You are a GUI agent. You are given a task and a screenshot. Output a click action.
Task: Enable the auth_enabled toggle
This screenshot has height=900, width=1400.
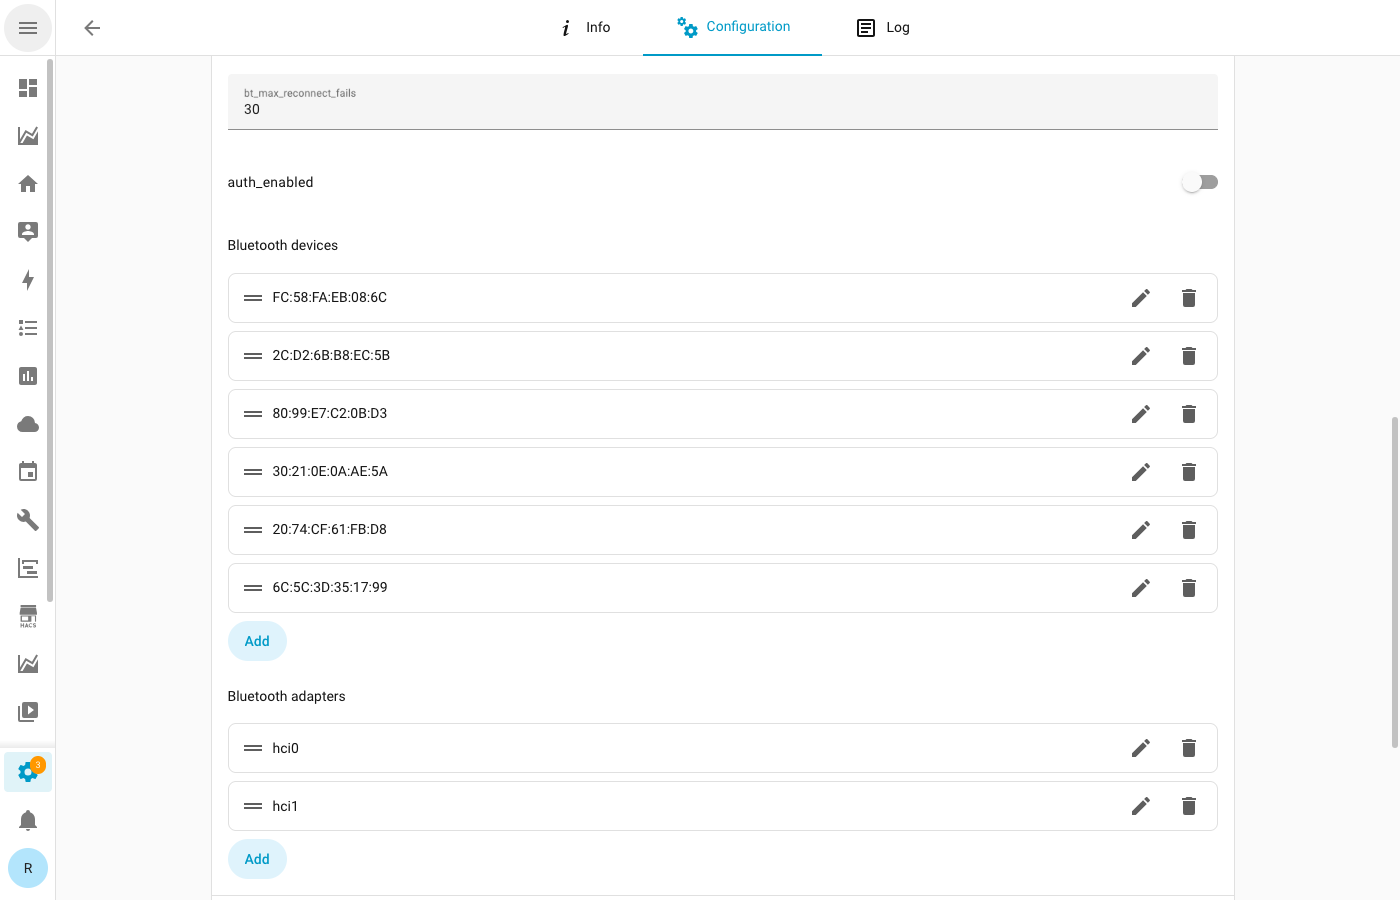click(1199, 182)
